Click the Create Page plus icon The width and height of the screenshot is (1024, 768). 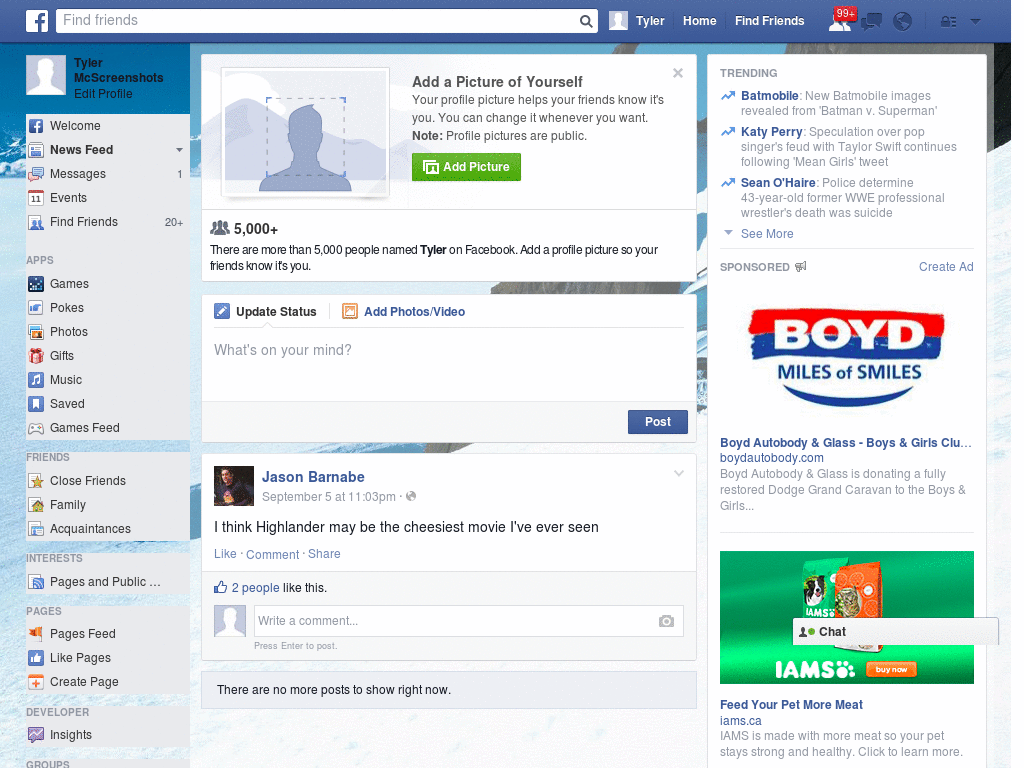coord(36,682)
